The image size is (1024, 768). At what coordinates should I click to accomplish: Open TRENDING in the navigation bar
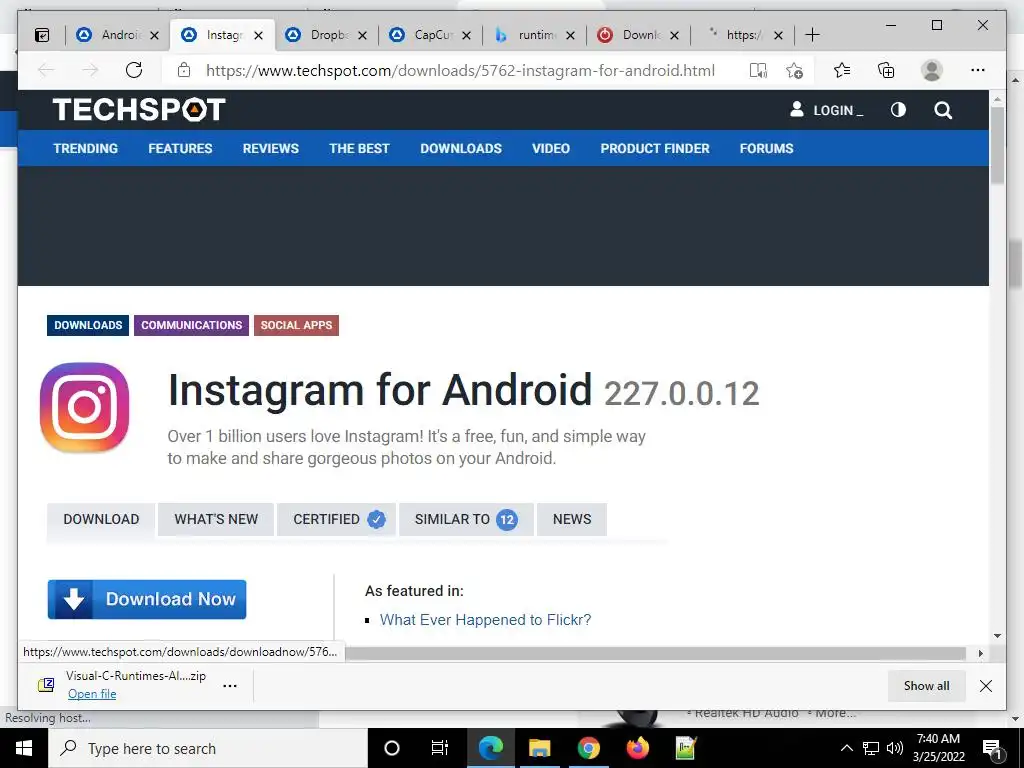point(86,148)
